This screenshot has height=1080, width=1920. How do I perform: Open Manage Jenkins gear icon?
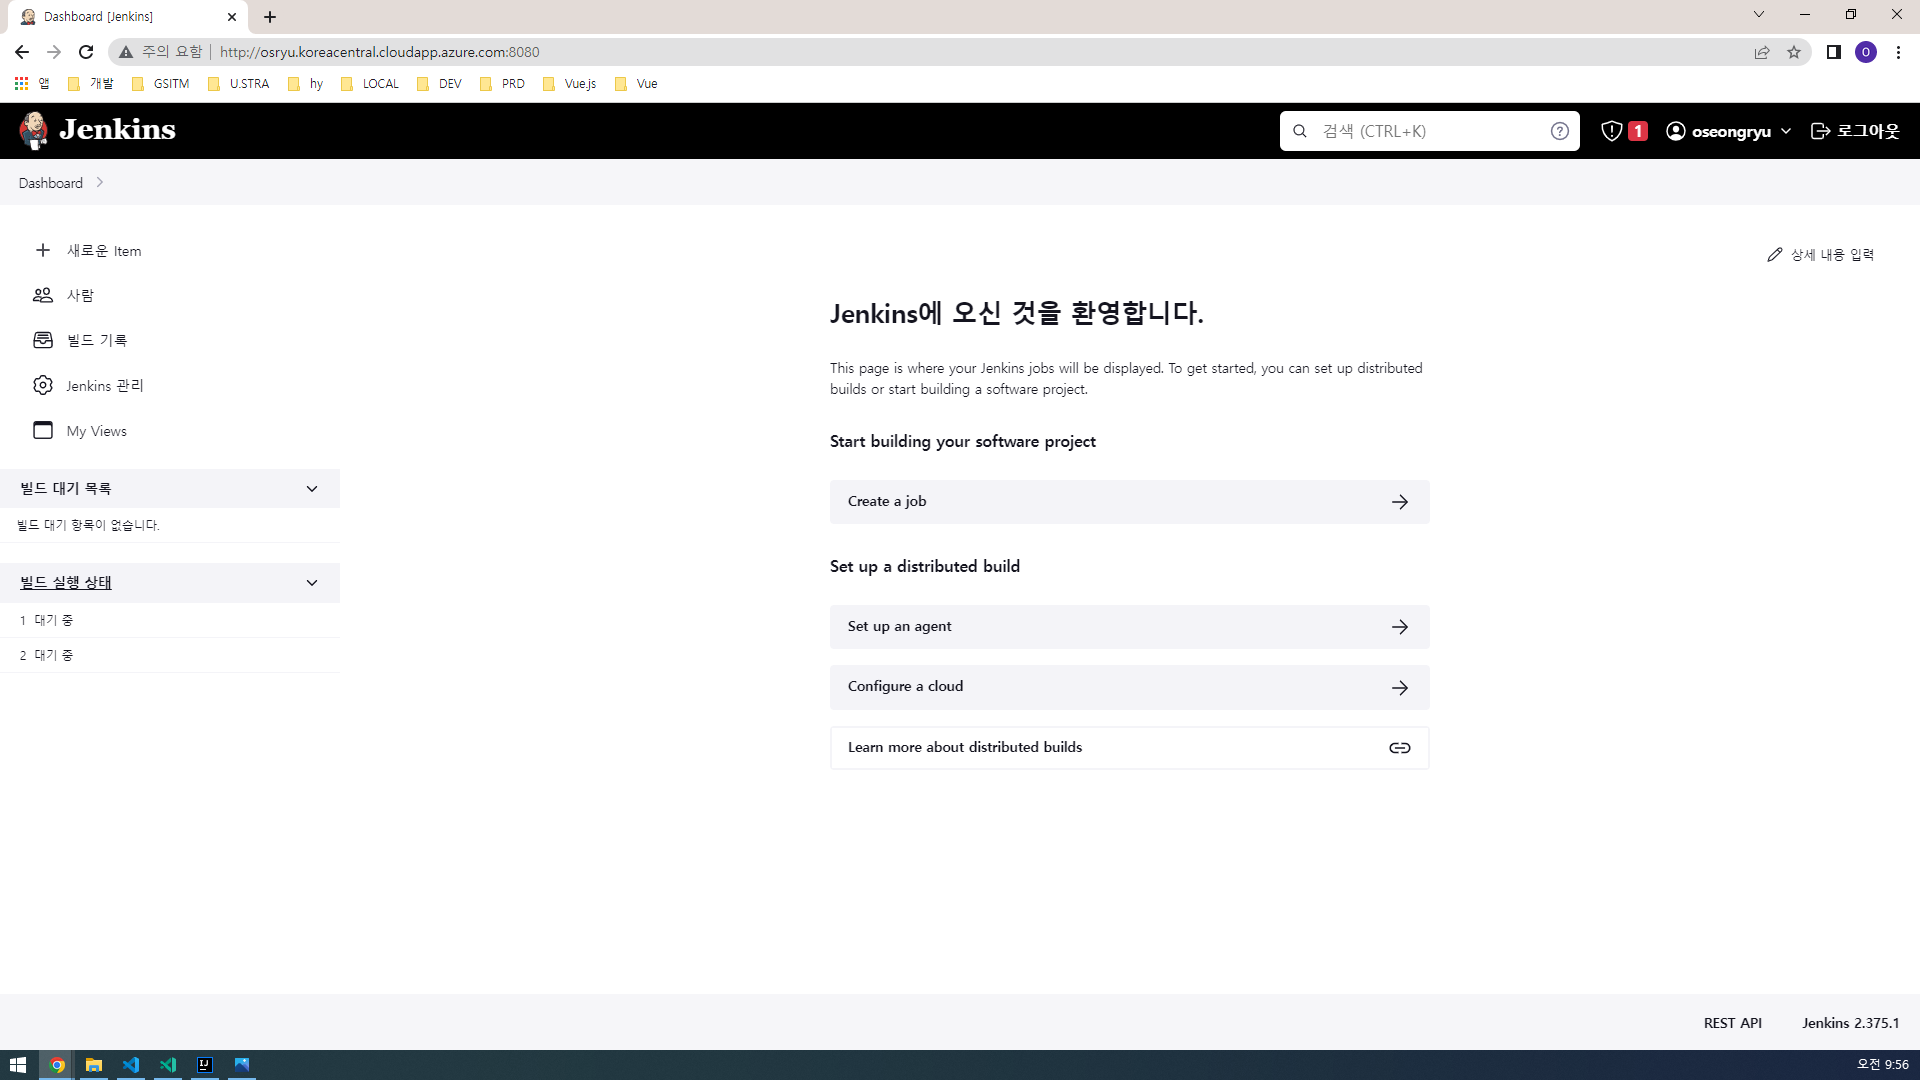(x=43, y=385)
